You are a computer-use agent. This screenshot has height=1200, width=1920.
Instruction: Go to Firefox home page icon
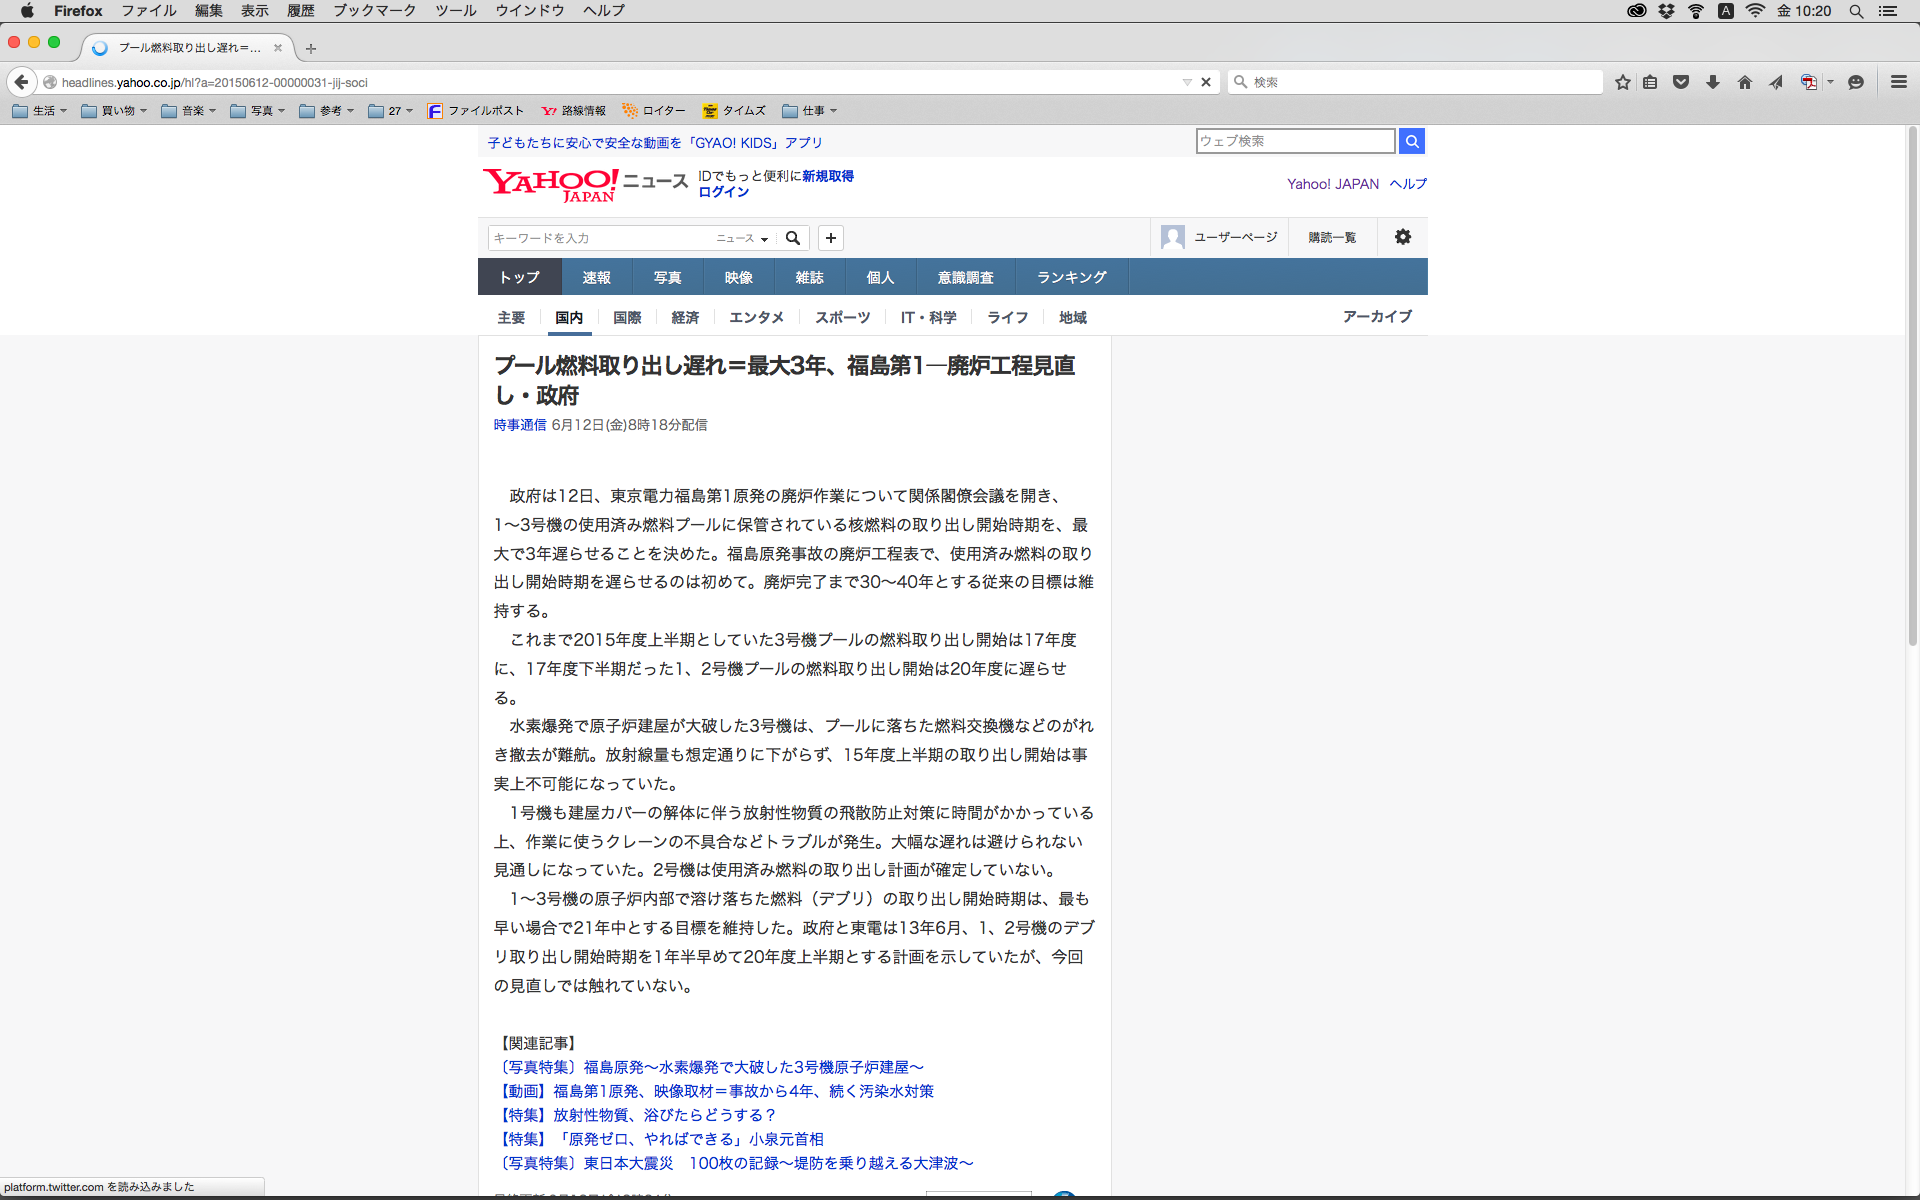pyautogui.click(x=1745, y=82)
